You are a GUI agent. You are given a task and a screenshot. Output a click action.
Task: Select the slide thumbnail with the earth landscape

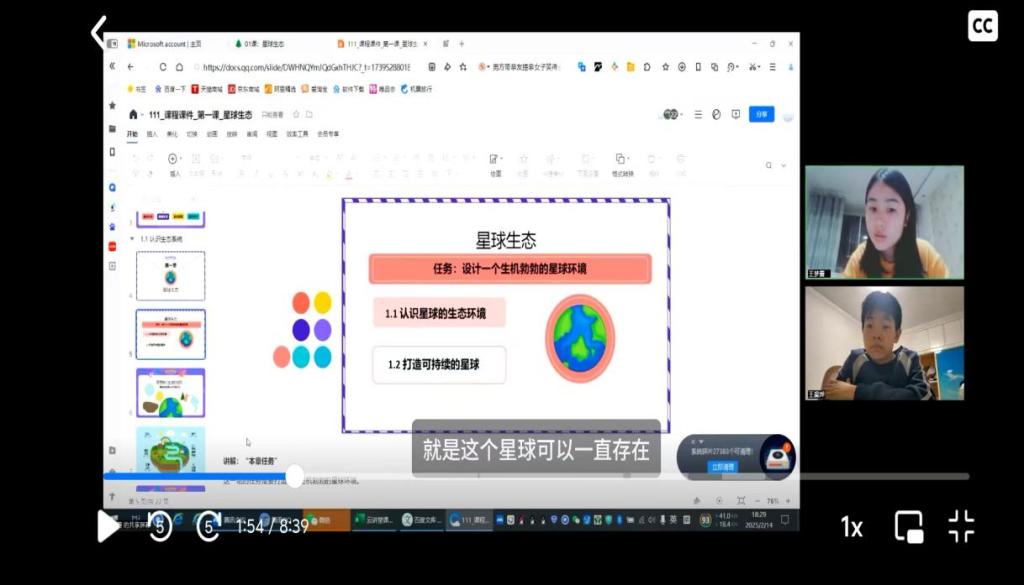170,392
